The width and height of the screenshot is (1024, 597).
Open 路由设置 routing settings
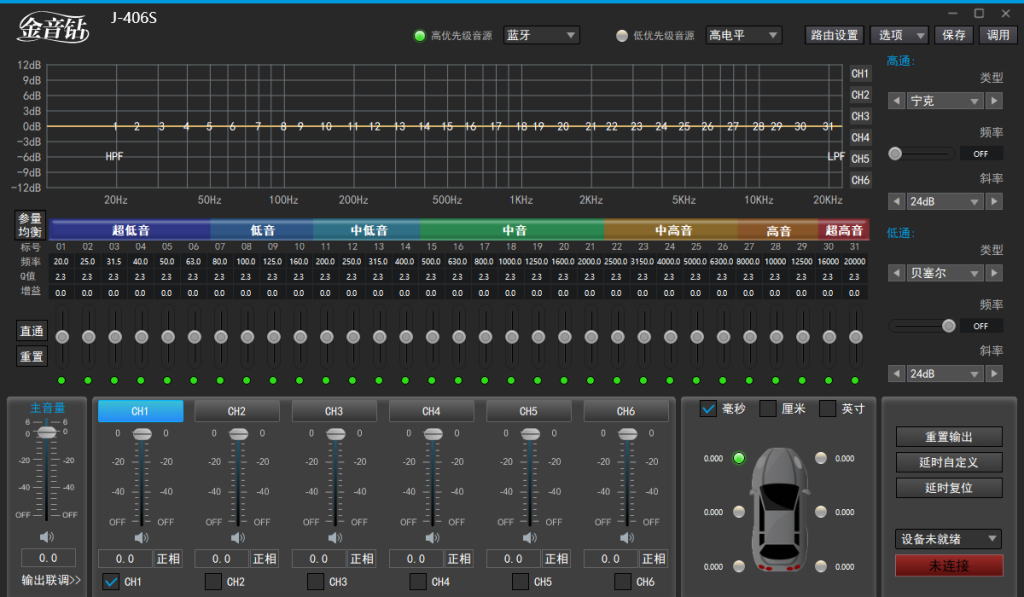pyautogui.click(x=835, y=35)
